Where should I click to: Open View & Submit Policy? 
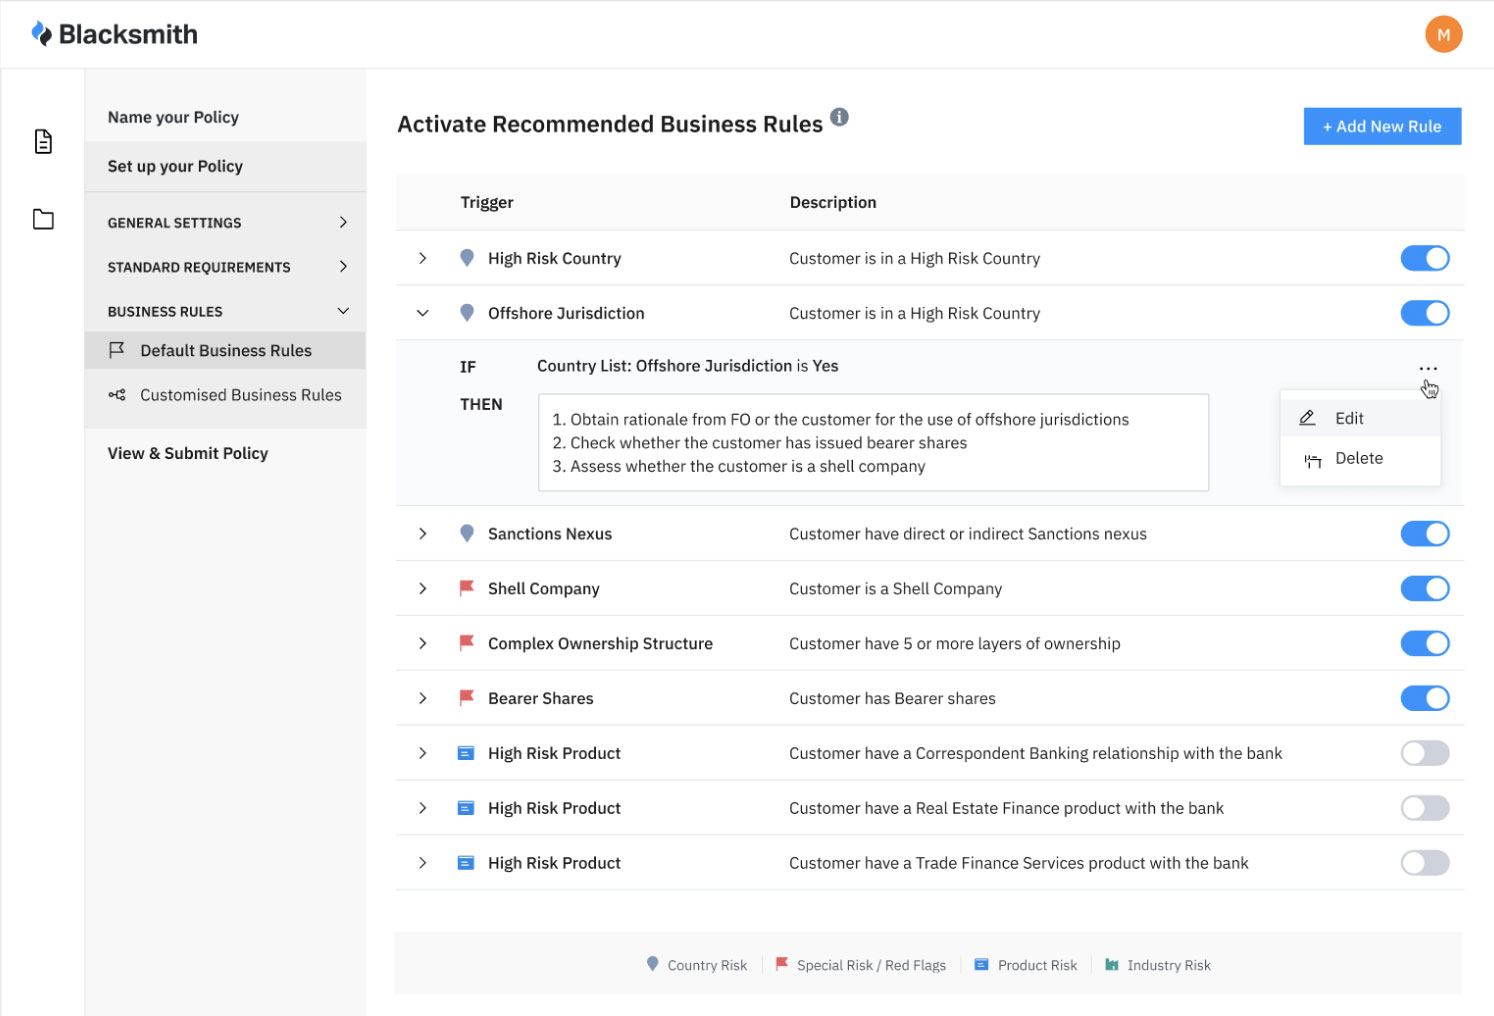(188, 453)
